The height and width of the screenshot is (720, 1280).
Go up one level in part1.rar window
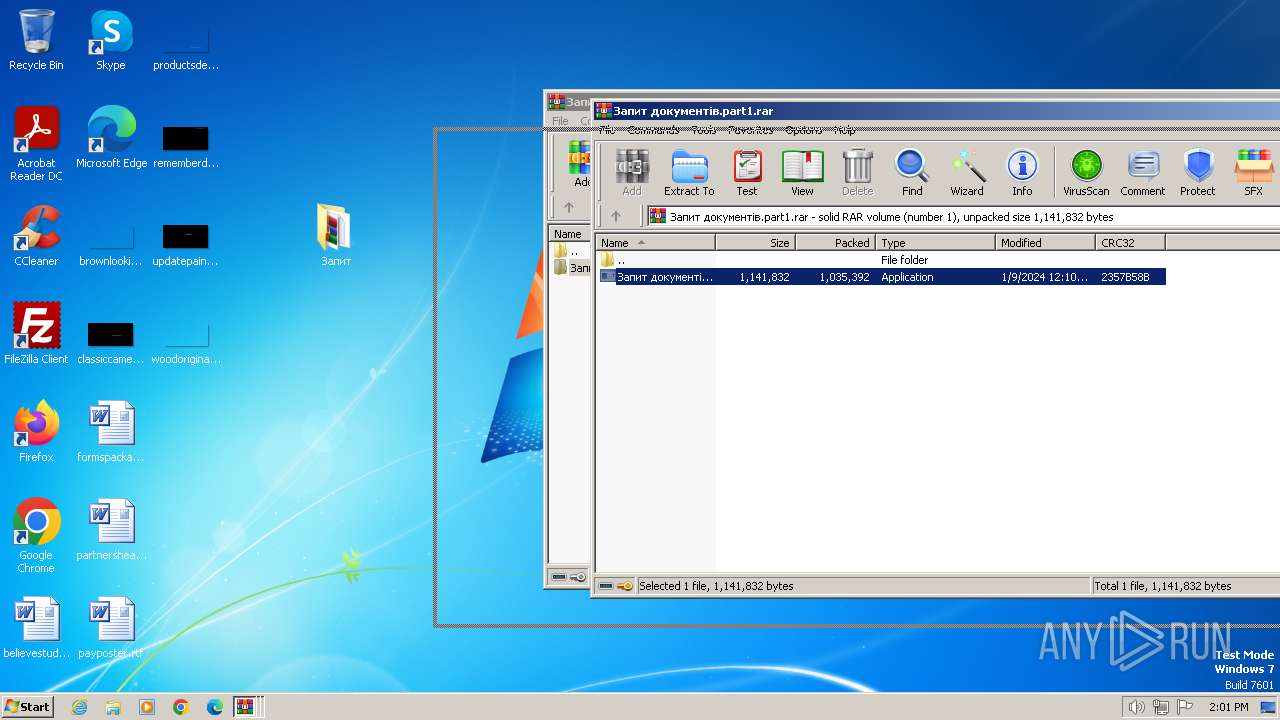616,216
